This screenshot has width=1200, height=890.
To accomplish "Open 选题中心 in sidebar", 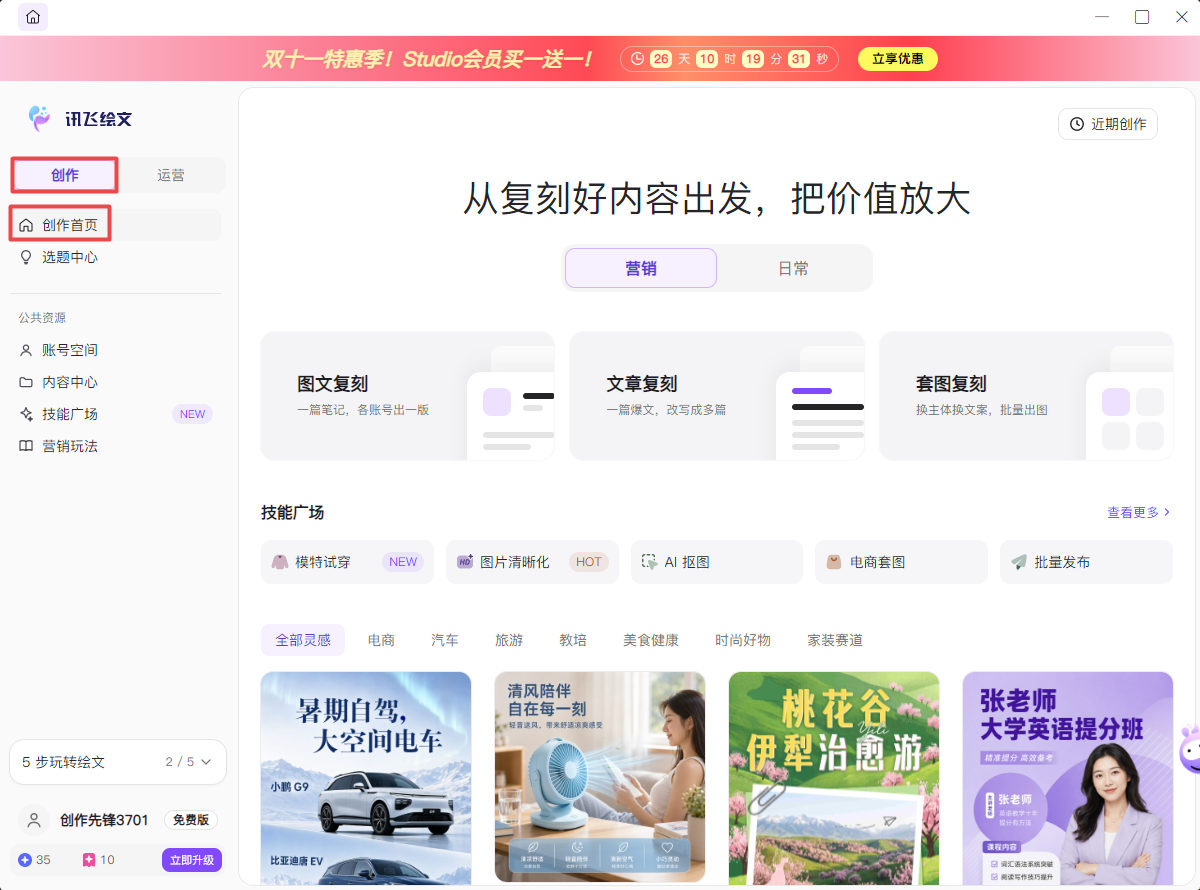I will coord(115,257).
